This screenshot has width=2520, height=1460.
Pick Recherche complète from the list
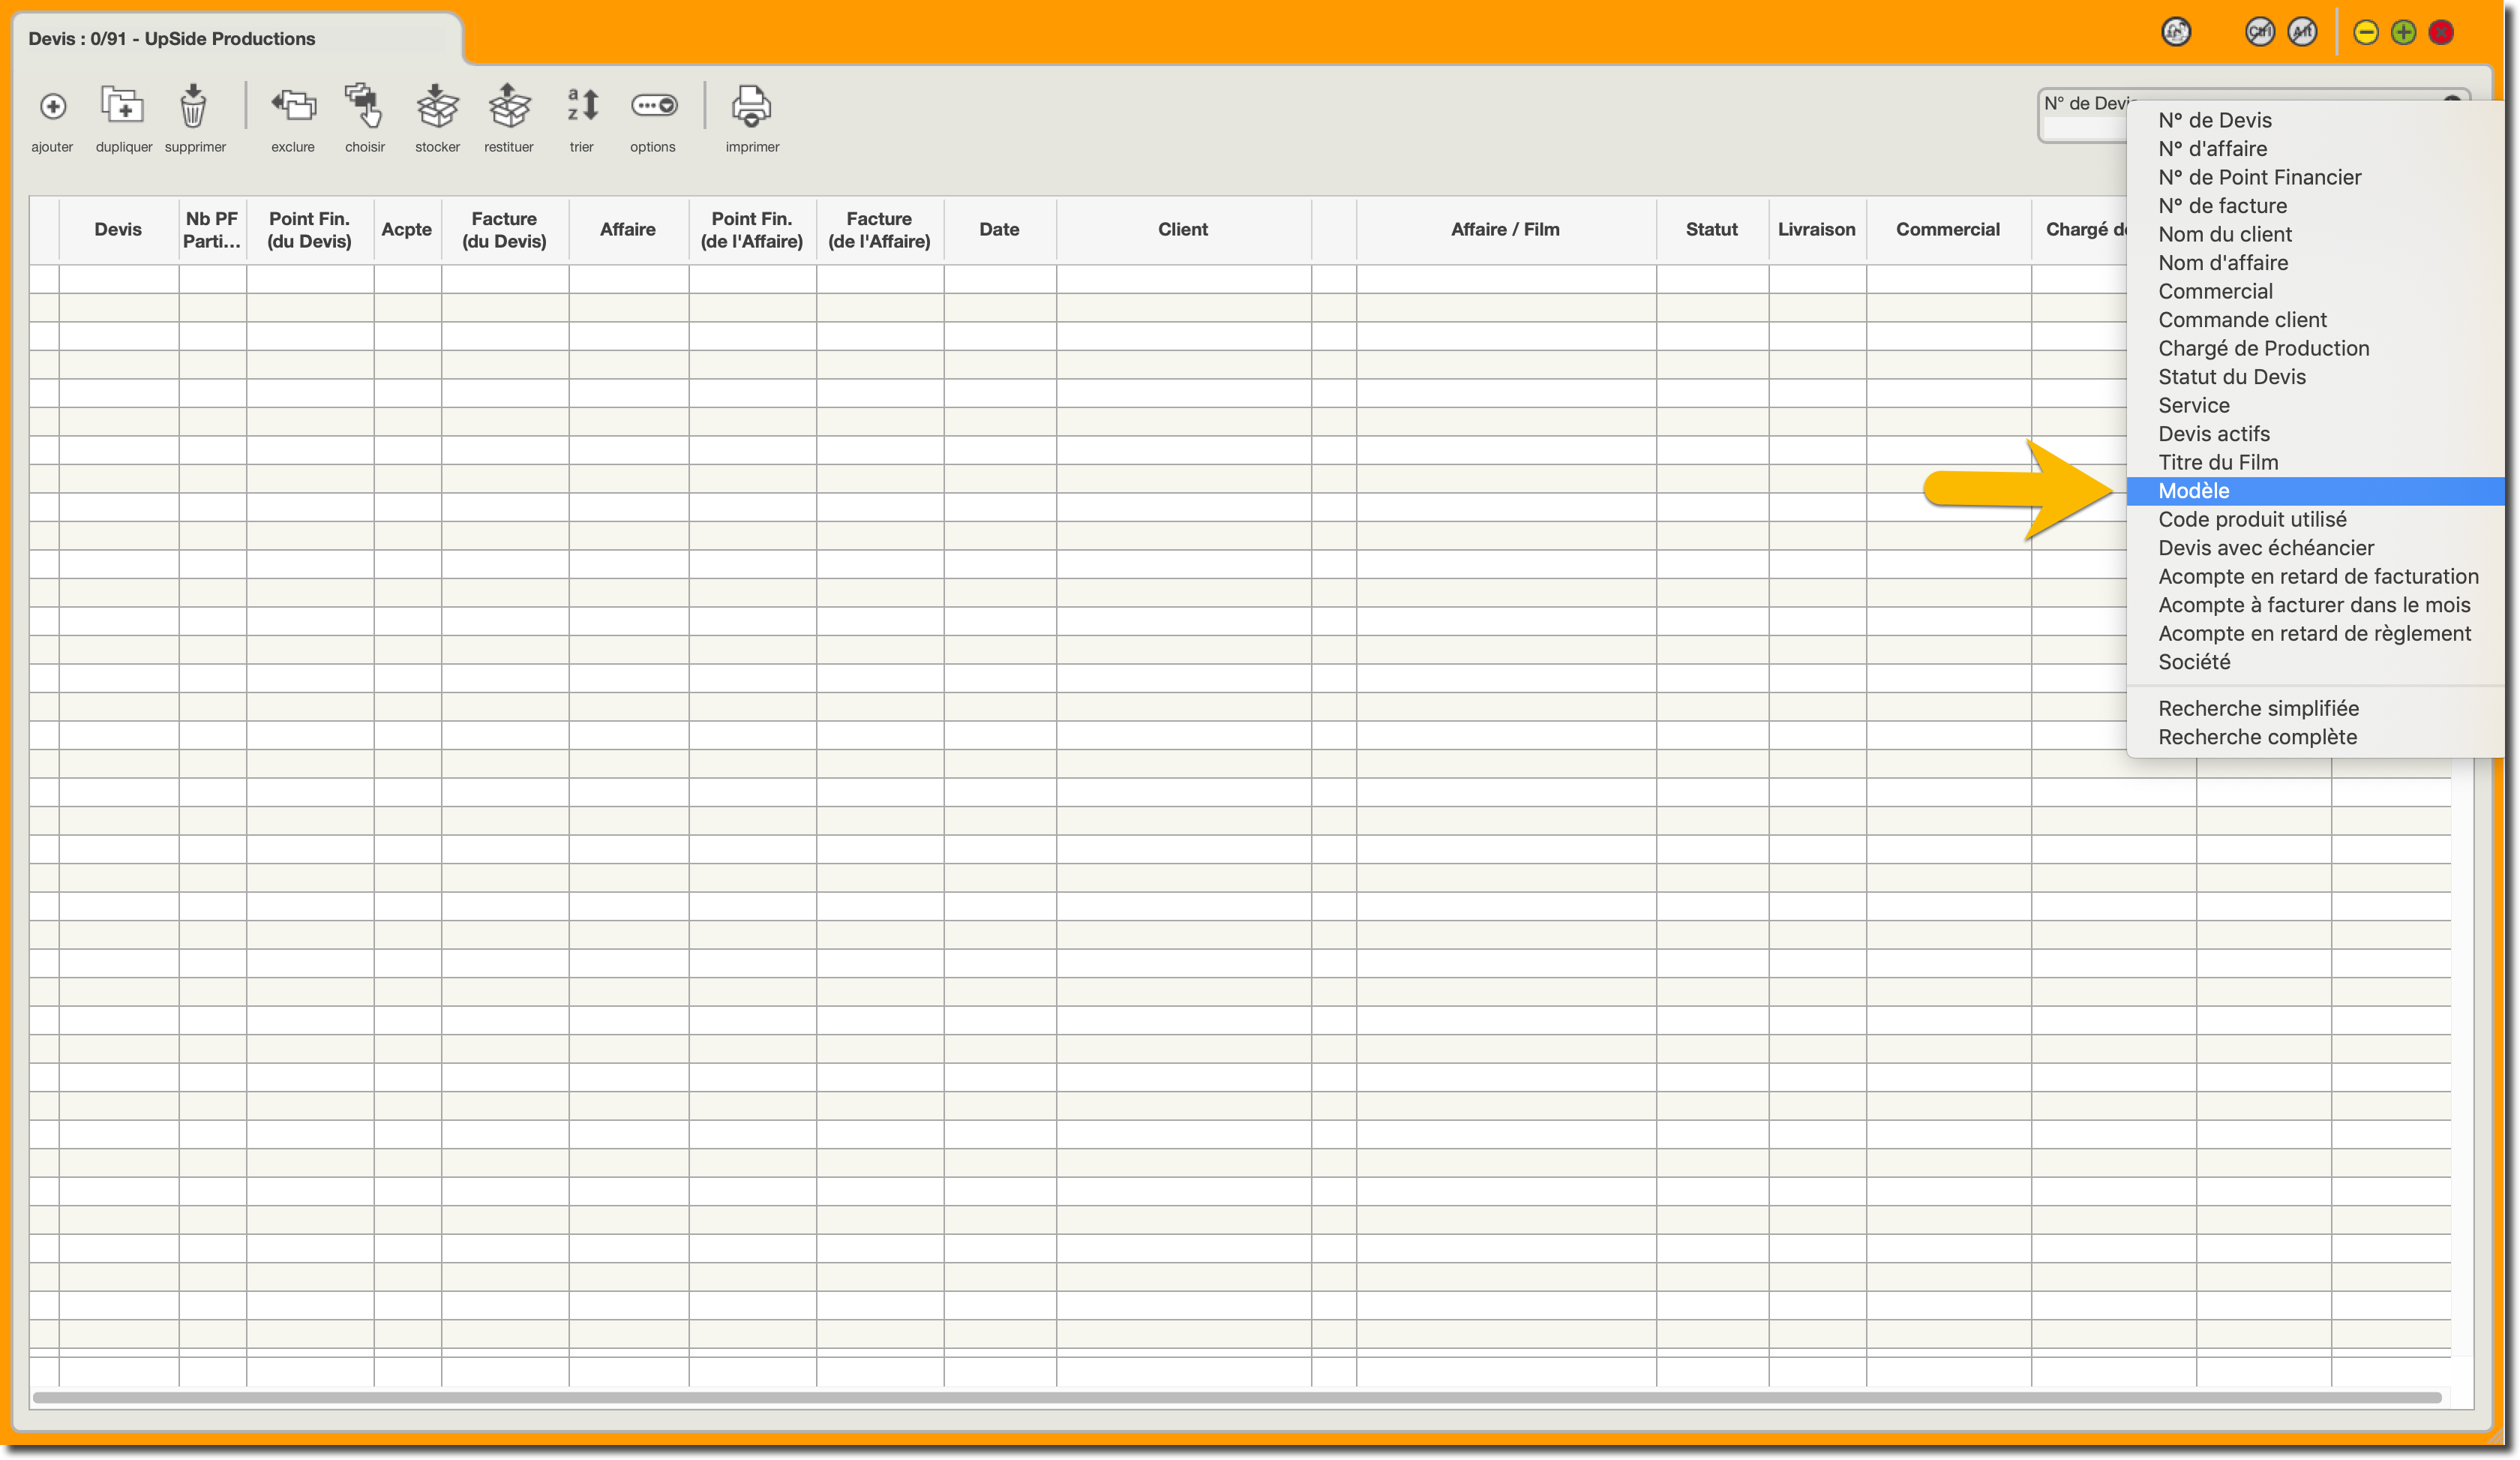pyautogui.click(x=2257, y=737)
